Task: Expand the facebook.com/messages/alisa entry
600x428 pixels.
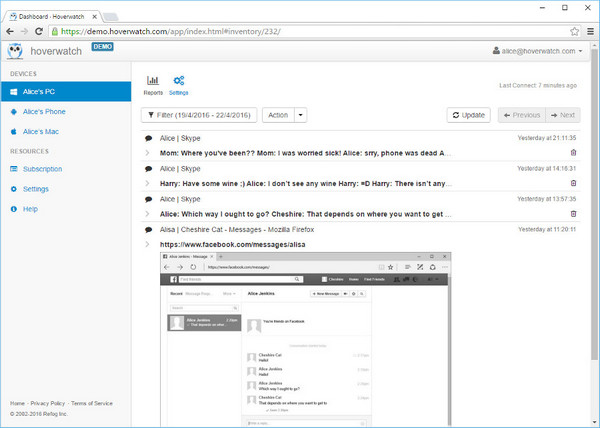Action: click(x=147, y=244)
